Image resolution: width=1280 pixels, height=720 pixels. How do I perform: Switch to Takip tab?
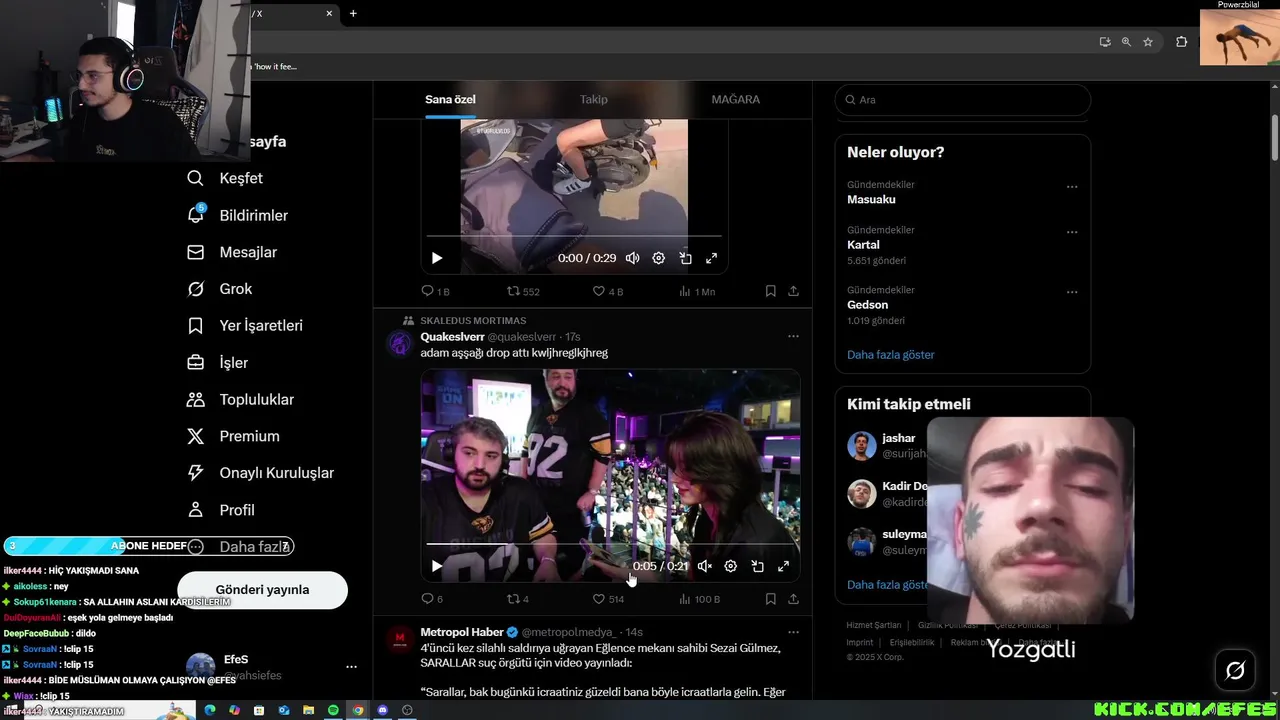click(x=594, y=100)
